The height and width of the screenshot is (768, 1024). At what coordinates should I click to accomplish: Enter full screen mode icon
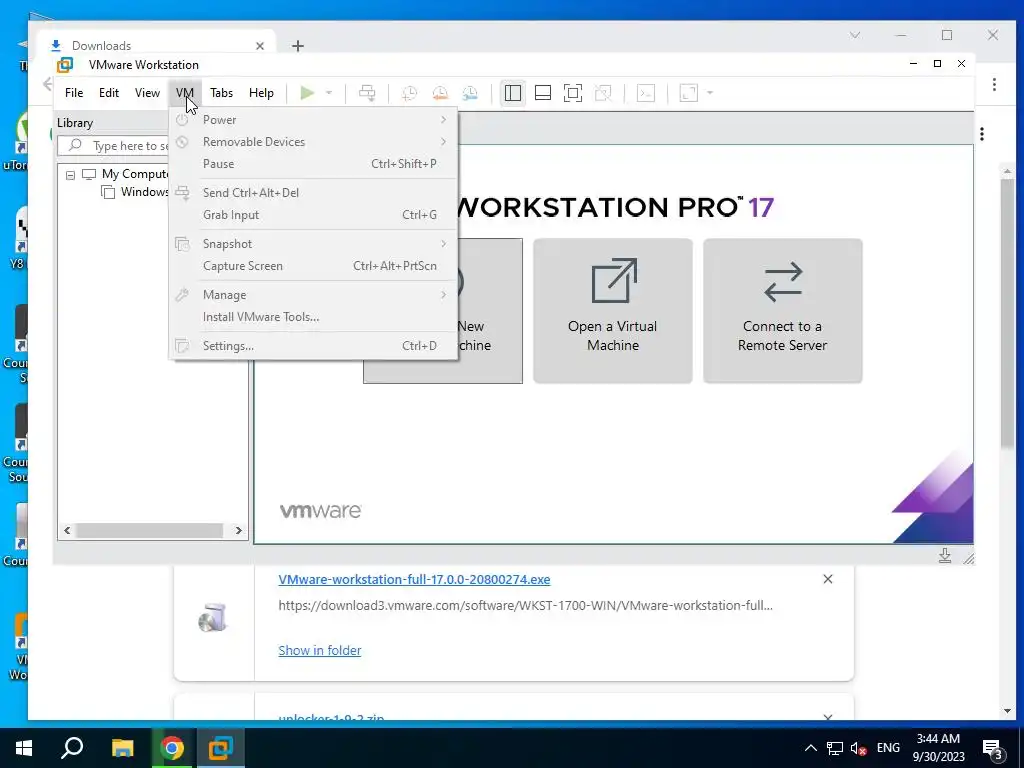pyautogui.click(x=573, y=93)
